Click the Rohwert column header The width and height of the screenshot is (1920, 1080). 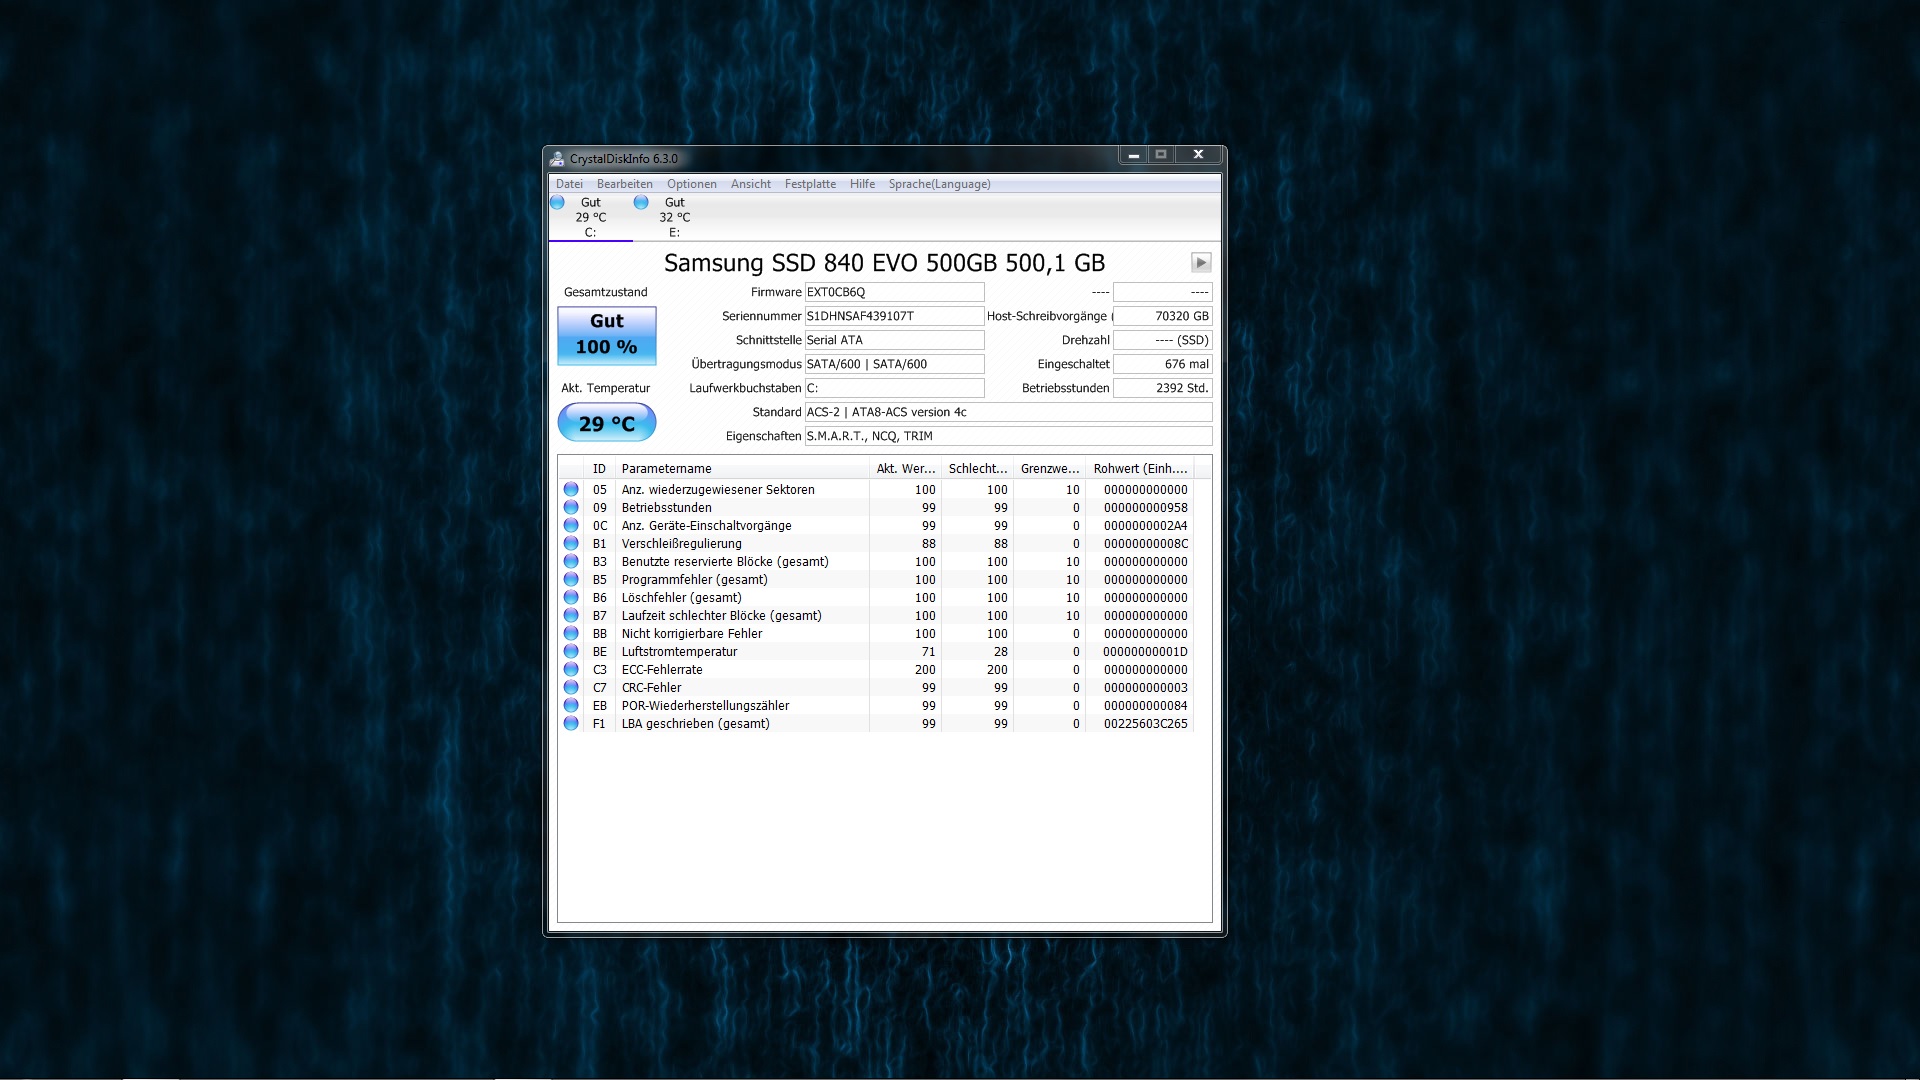1140,468
